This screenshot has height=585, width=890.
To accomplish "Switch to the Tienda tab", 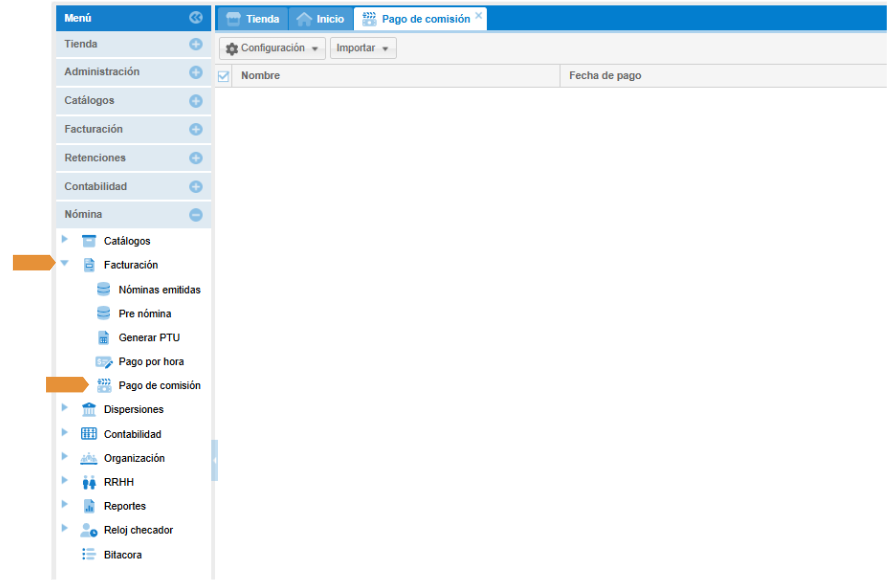I will point(253,19).
